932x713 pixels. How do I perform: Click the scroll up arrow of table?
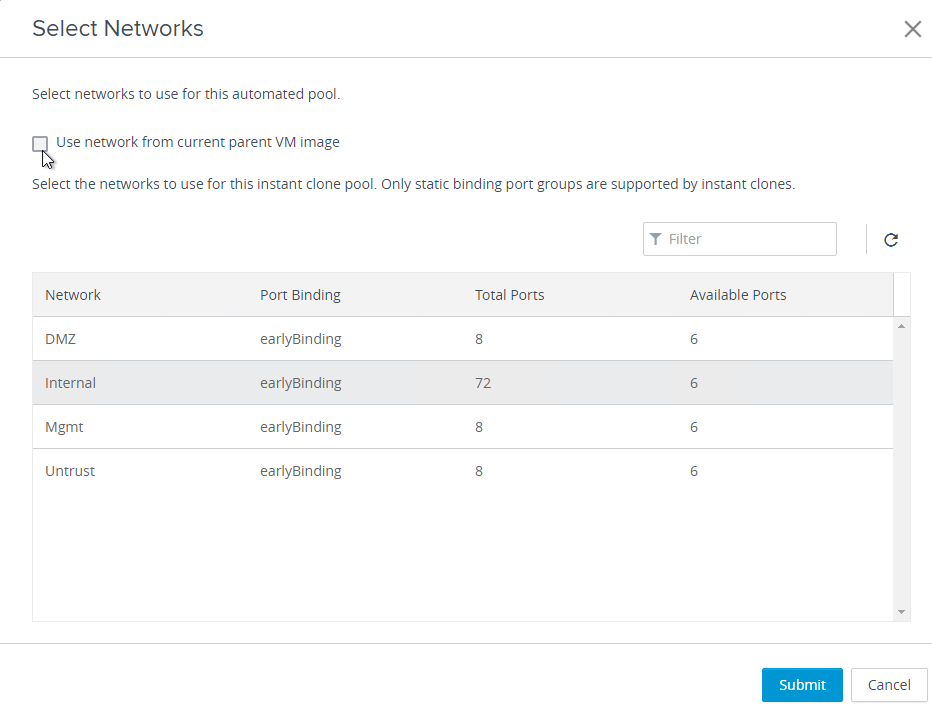pyautogui.click(x=901, y=326)
